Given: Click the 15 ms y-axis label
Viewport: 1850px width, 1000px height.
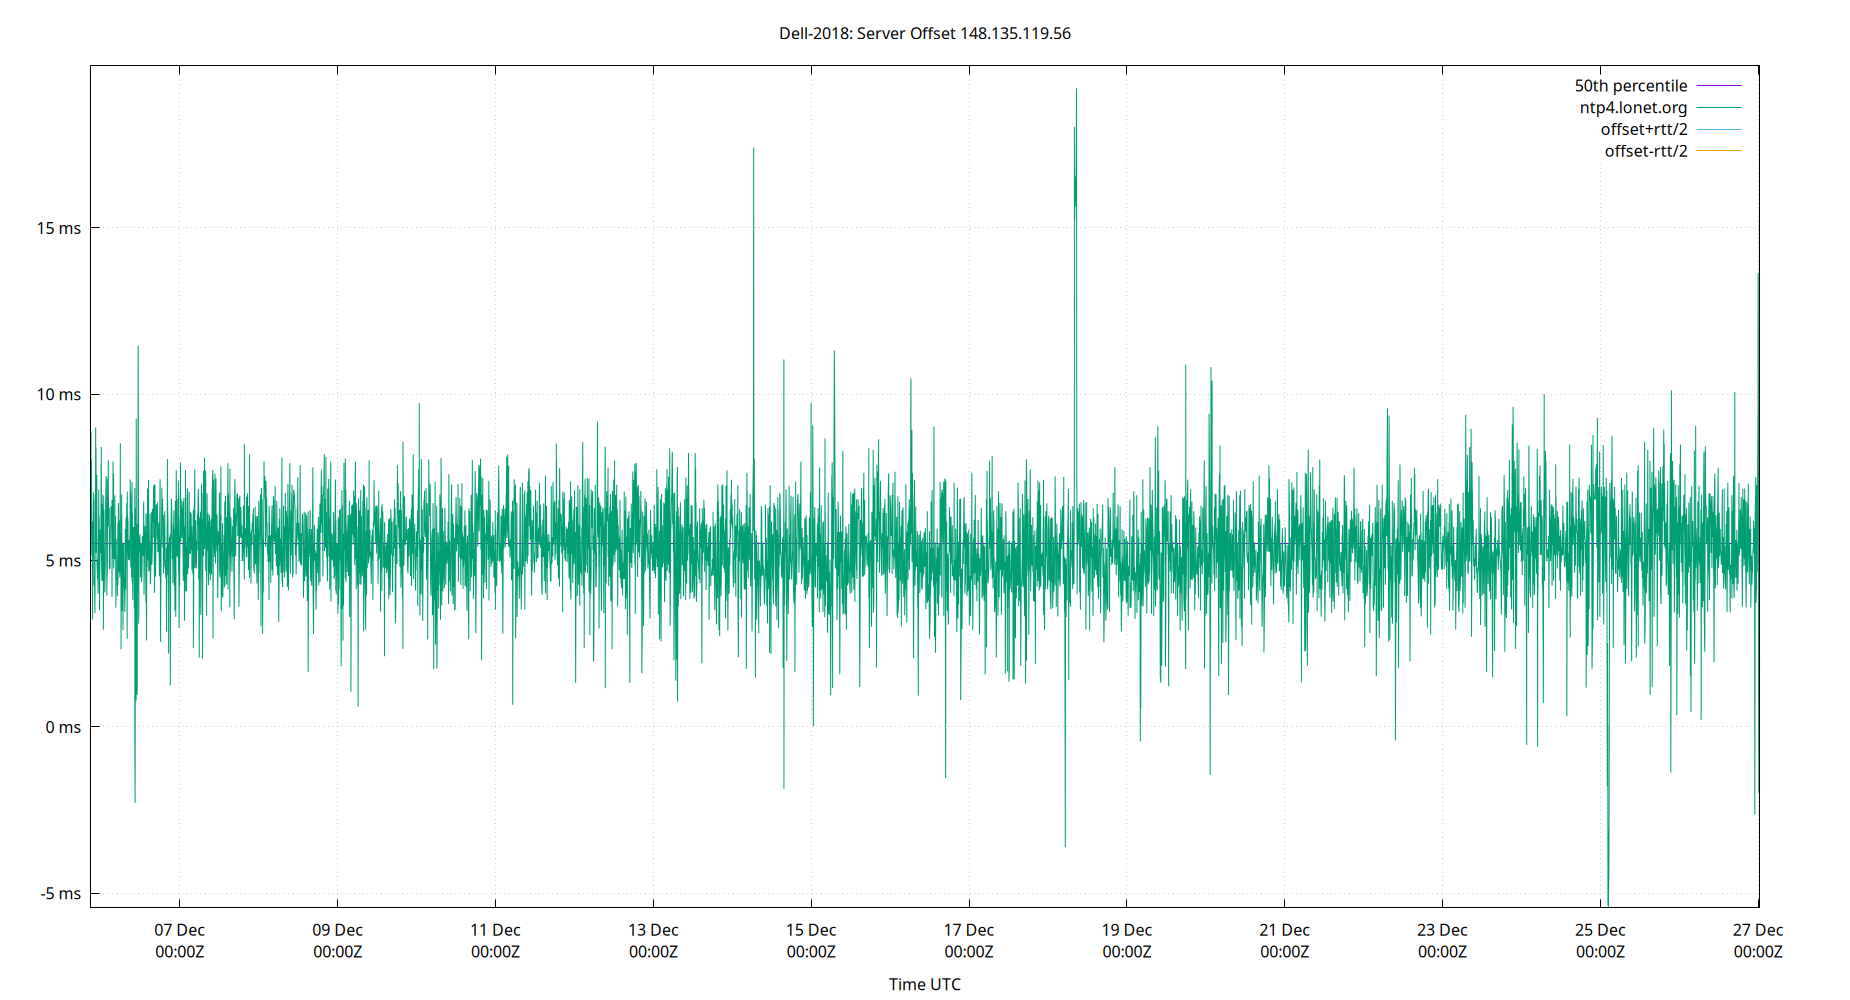Looking at the screenshot, I should point(60,227).
